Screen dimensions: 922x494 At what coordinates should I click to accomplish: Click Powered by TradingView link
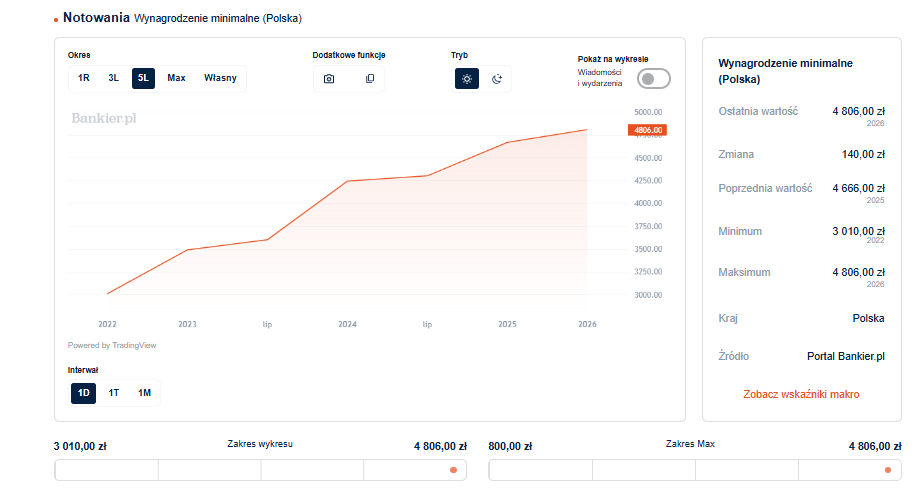(112, 345)
